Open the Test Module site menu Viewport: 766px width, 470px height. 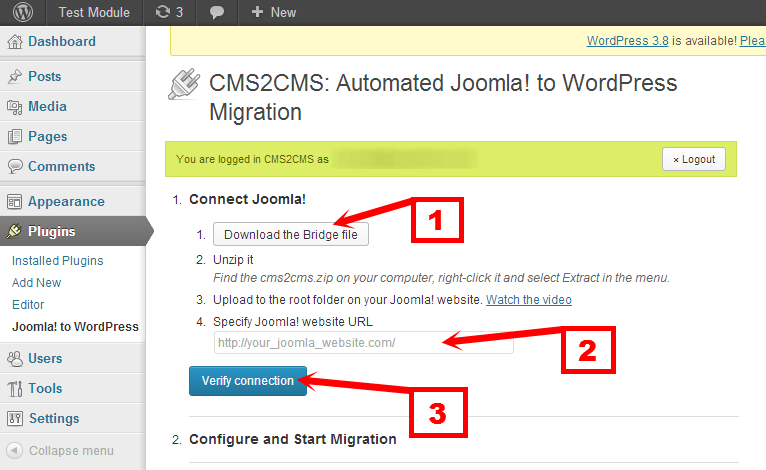click(94, 12)
